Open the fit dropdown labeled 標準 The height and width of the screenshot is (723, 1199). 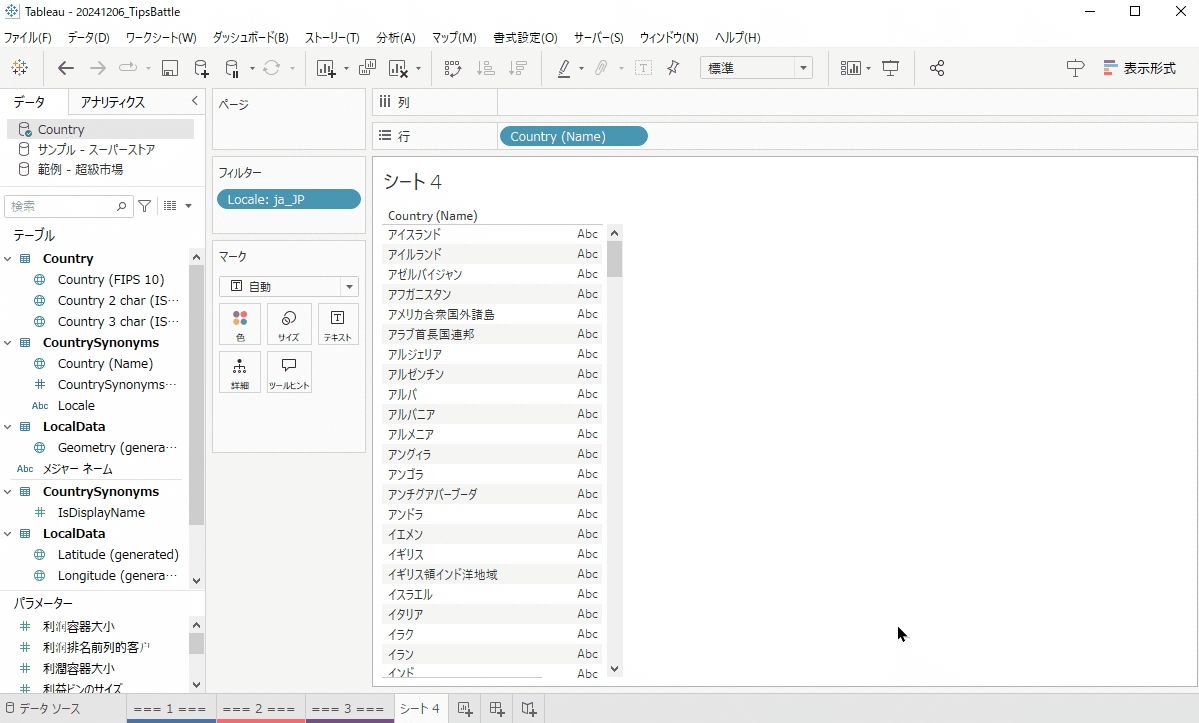coord(755,67)
